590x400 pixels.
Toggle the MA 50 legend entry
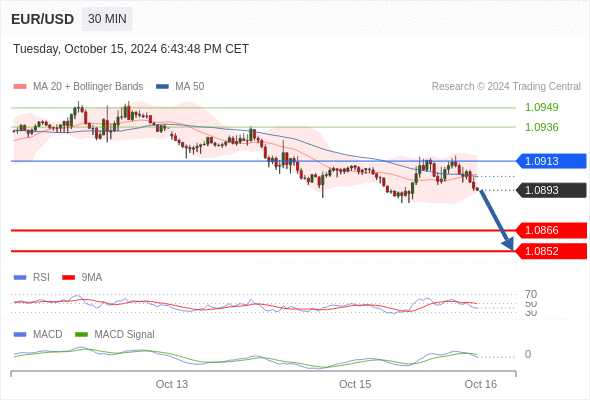[180, 87]
